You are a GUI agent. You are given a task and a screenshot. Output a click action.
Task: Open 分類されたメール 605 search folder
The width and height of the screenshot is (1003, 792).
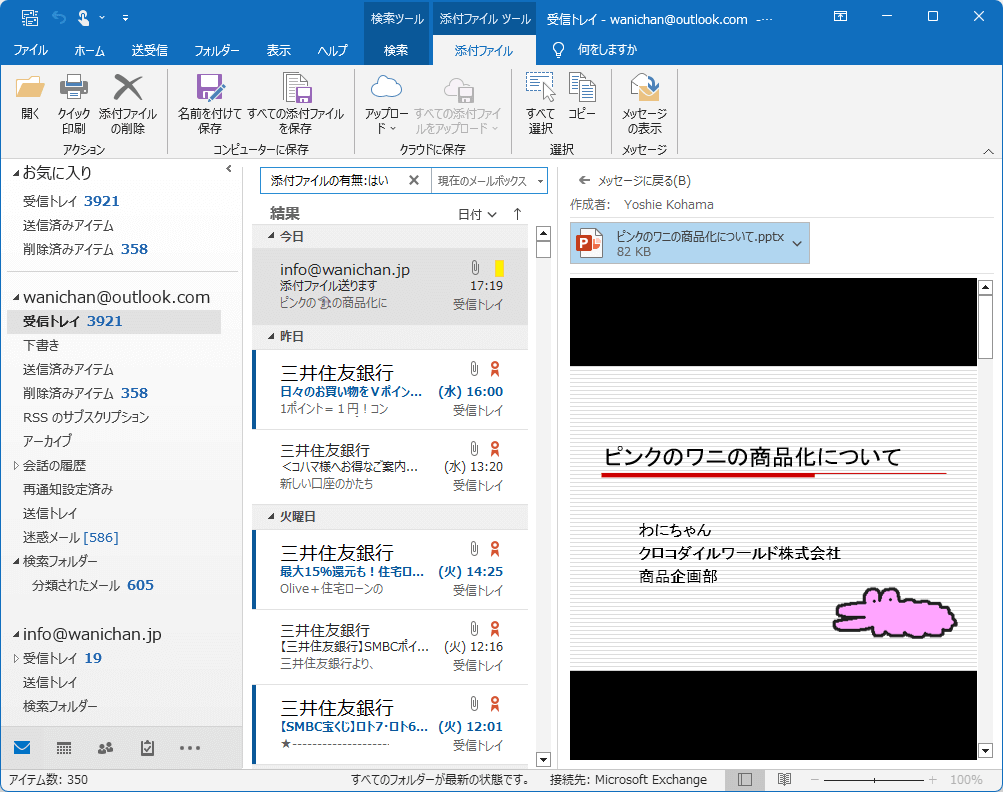click(x=93, y=585)
